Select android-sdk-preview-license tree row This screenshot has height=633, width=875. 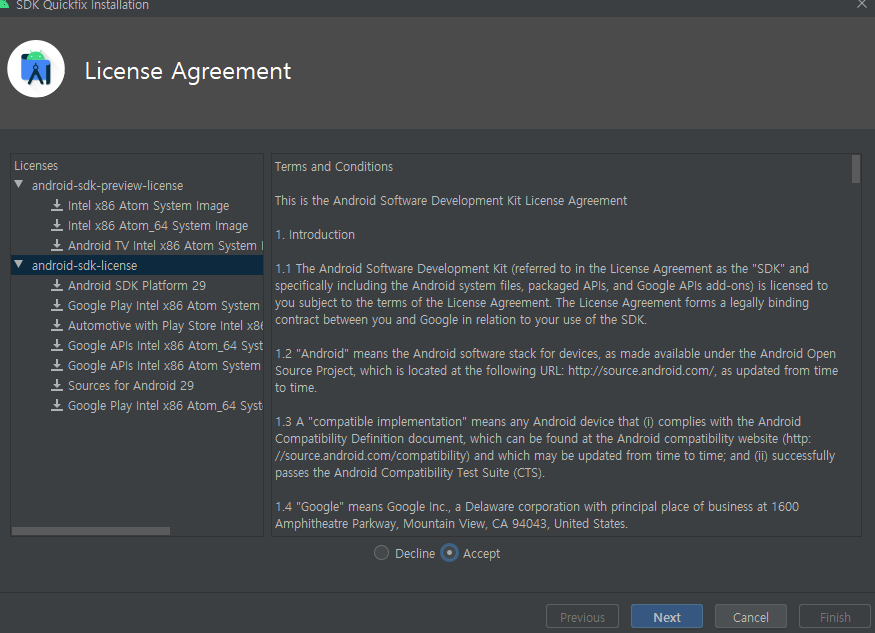point(137,185)
